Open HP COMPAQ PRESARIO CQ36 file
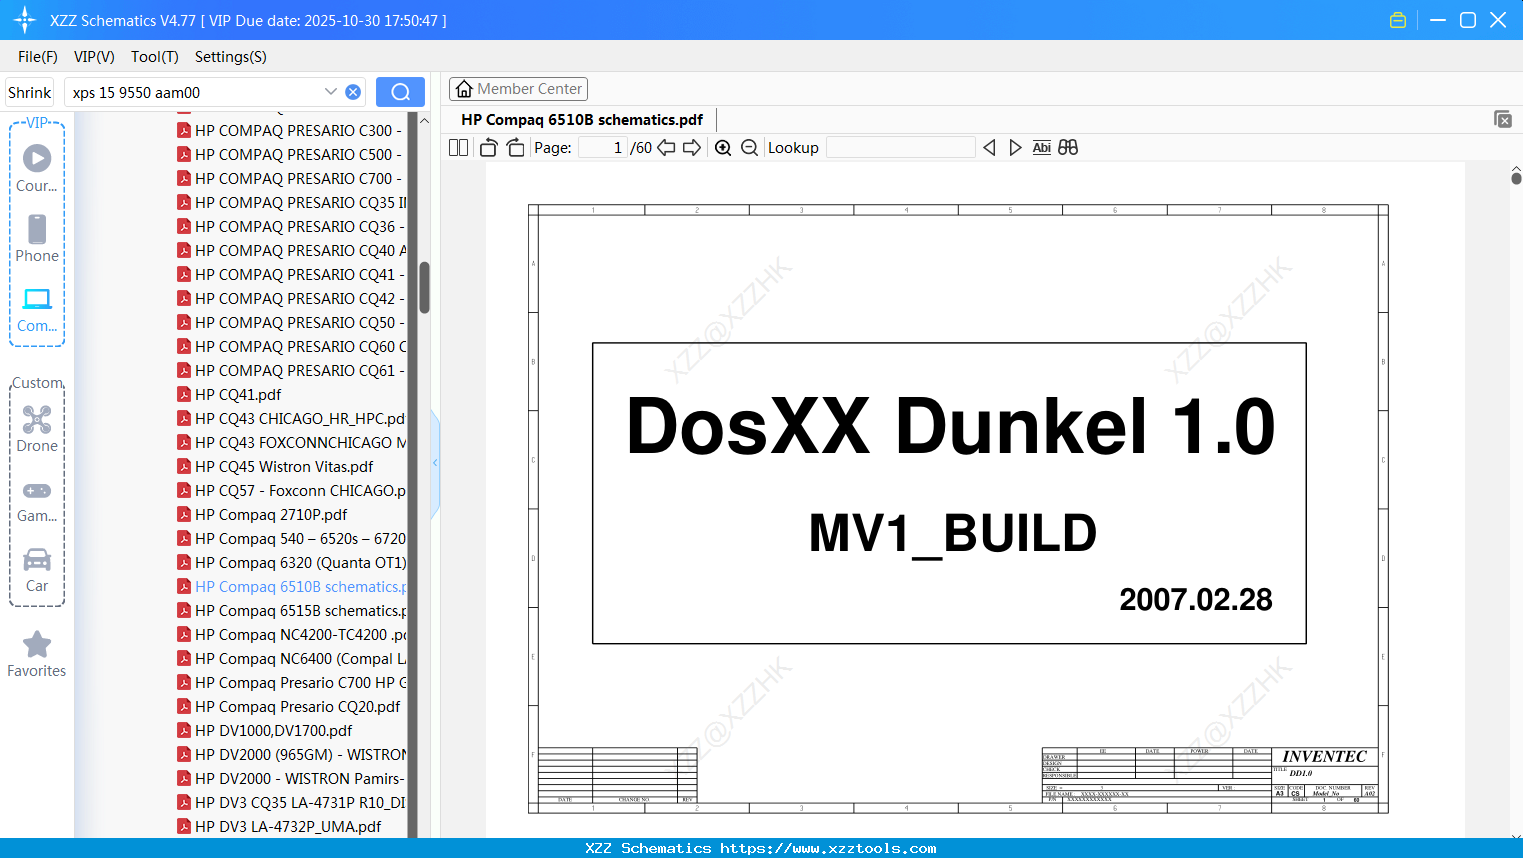The image size is (1523, 858). (290, 226)
